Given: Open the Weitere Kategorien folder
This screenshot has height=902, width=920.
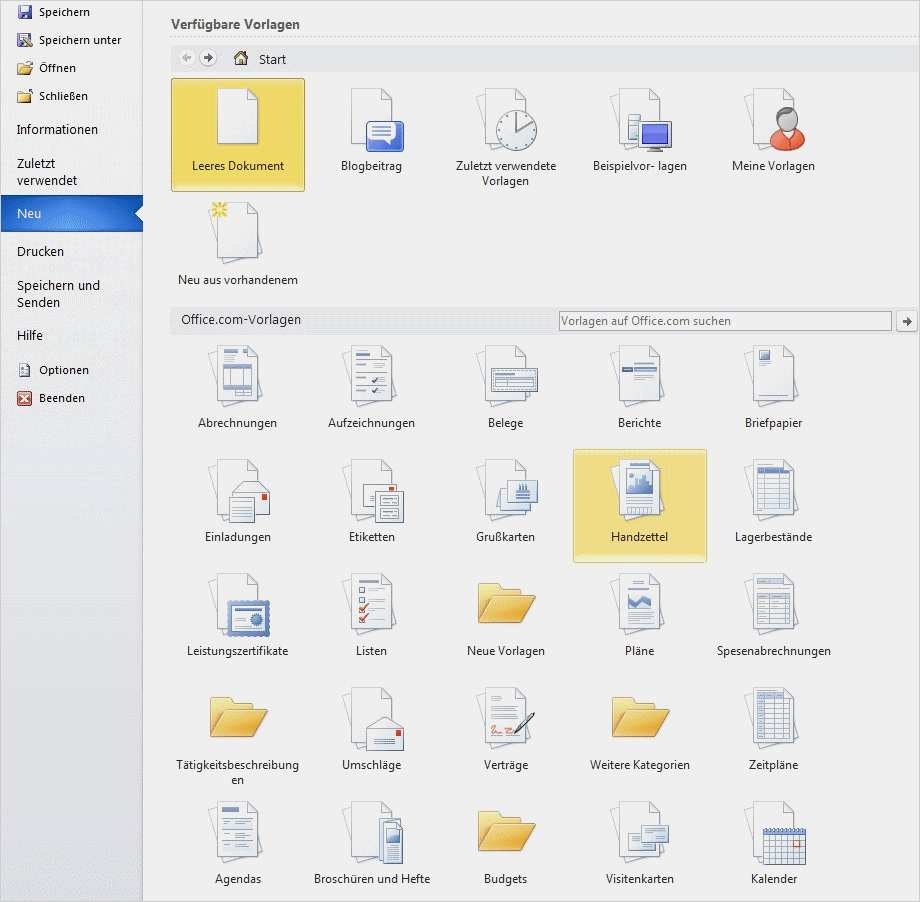Looking at the screenshot, I should 640,729.
